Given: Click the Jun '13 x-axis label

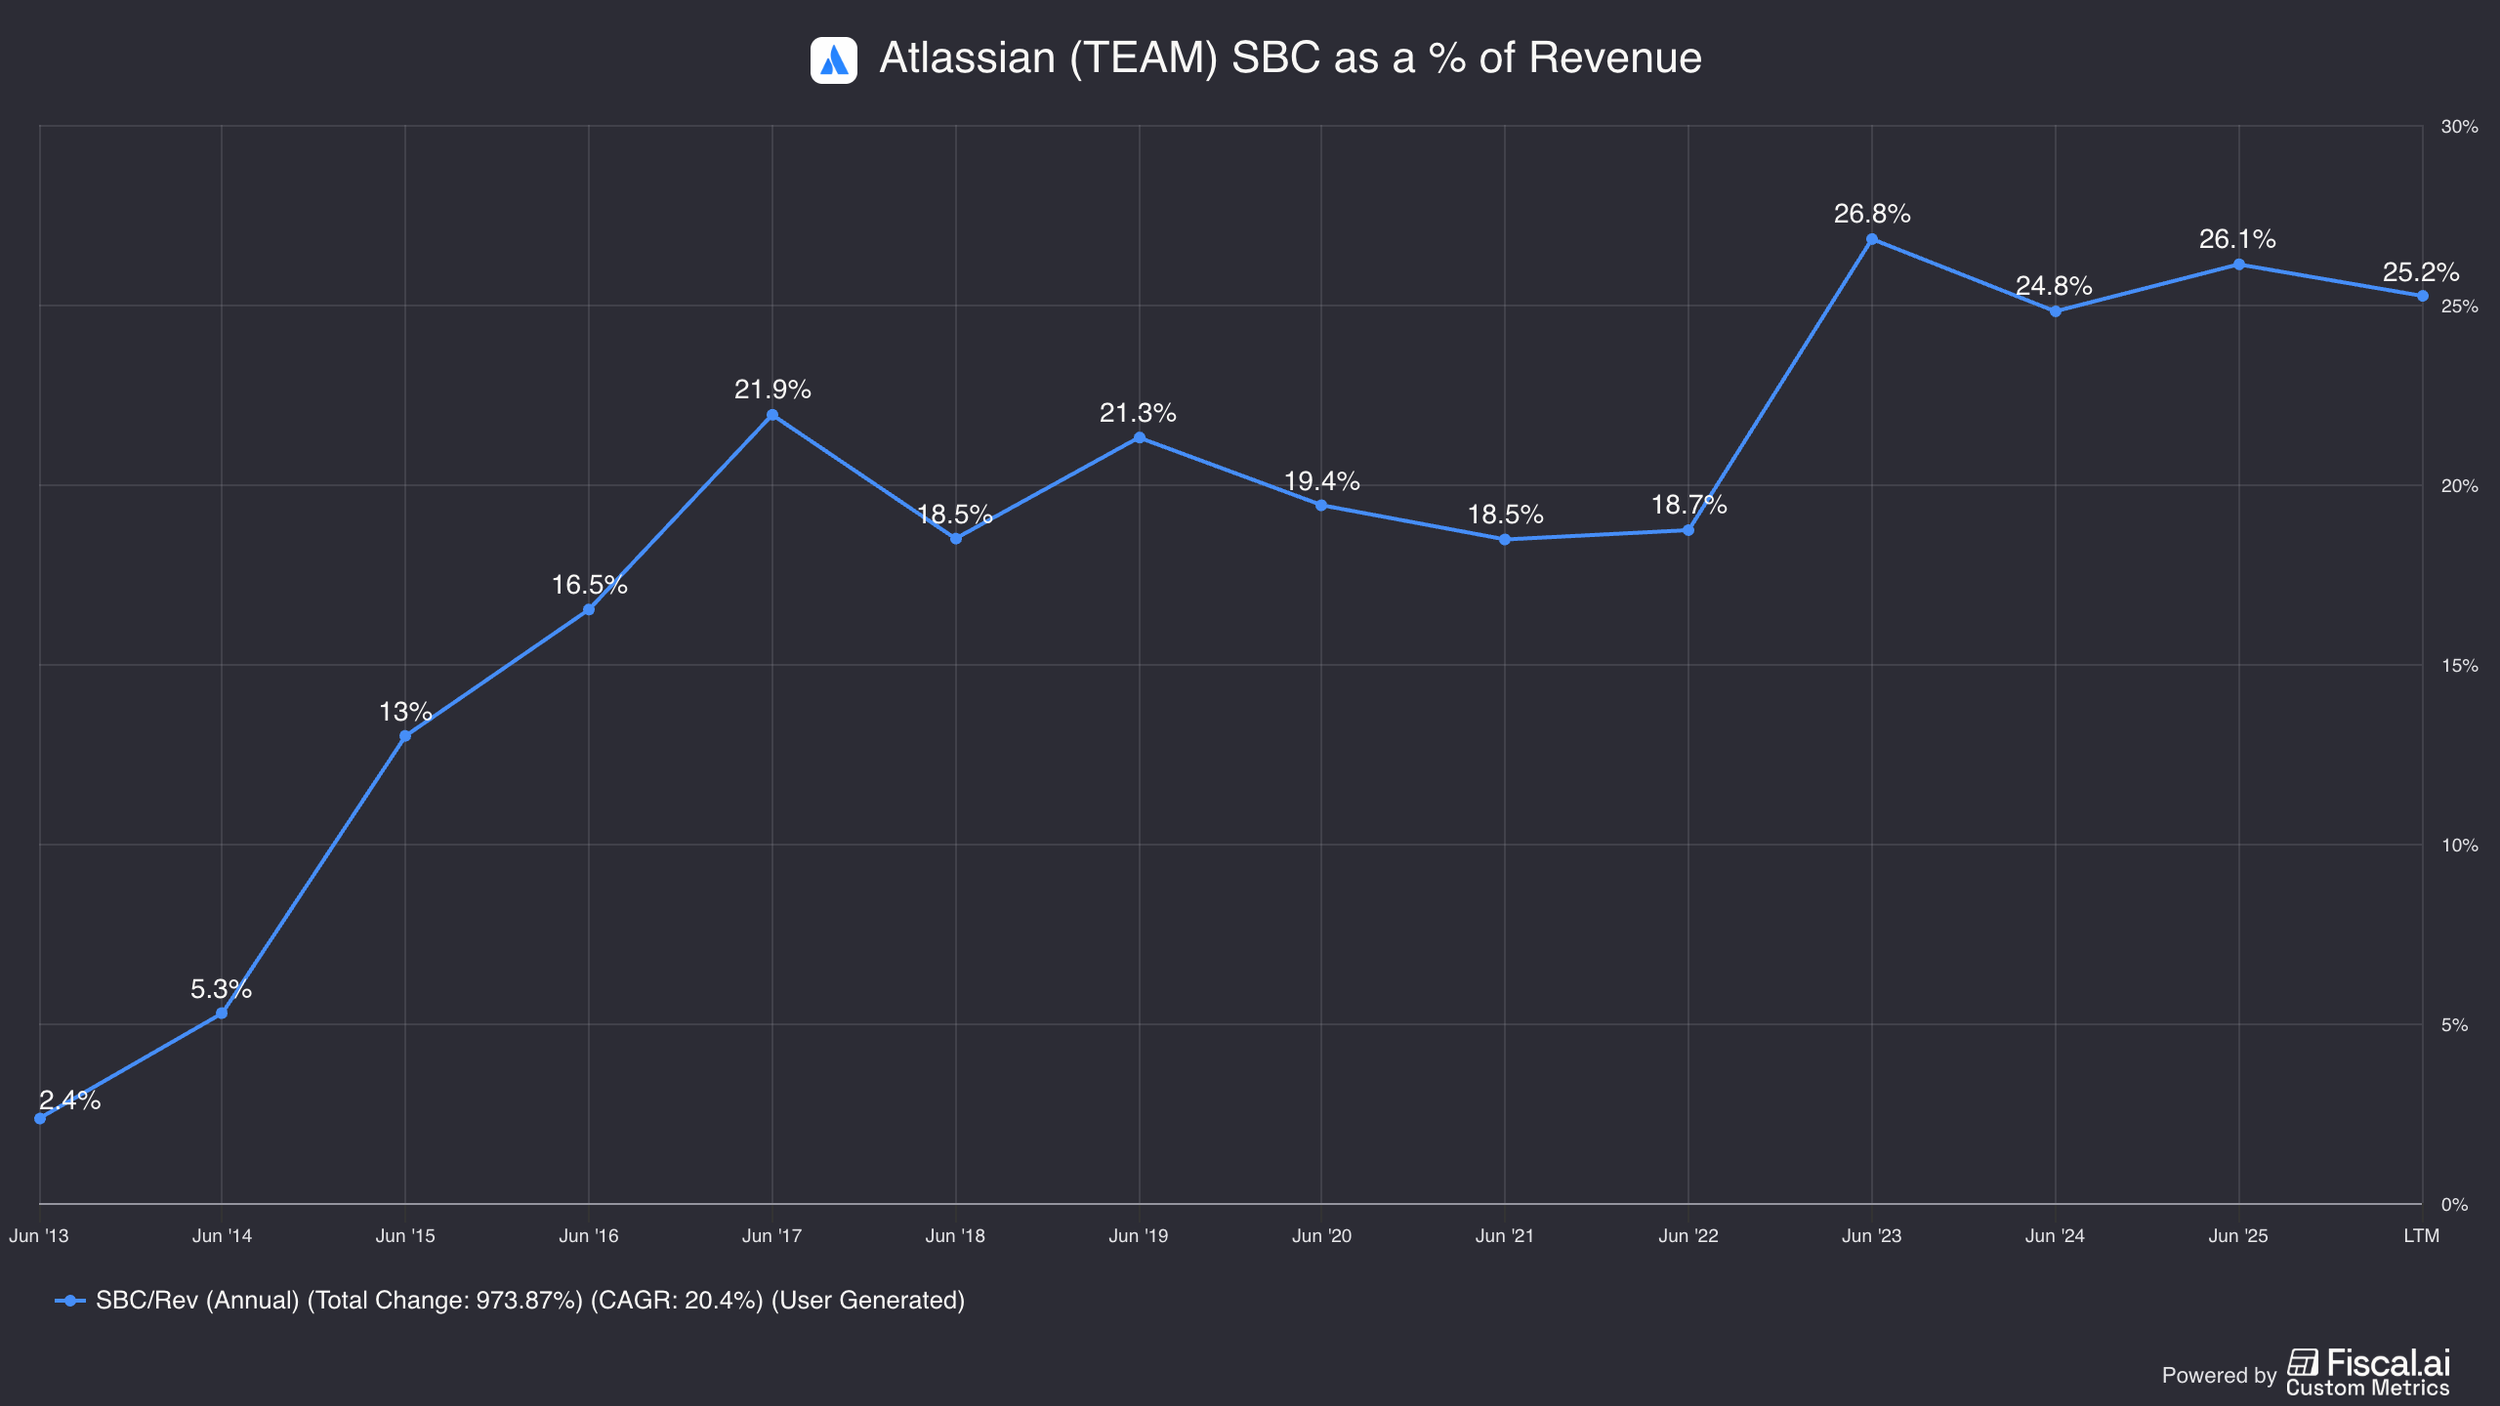Looking at the screenshot, I should (39, 1236).
